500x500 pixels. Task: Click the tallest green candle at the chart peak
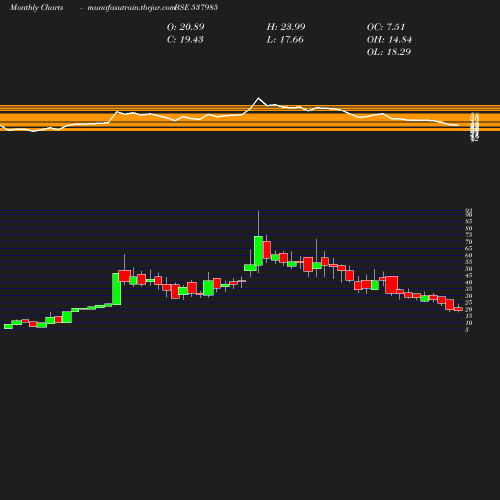[x=258, y=251]
